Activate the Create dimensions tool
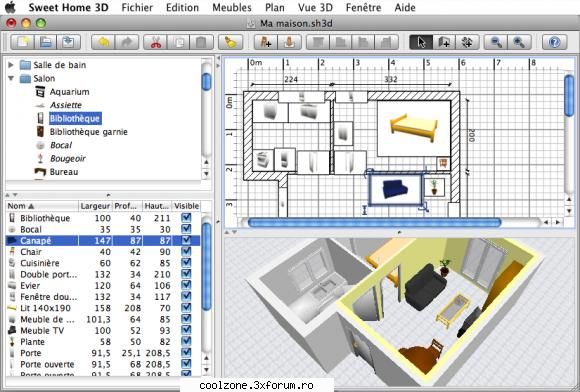Viewport: 580px width, 392px height. point(467,43)
